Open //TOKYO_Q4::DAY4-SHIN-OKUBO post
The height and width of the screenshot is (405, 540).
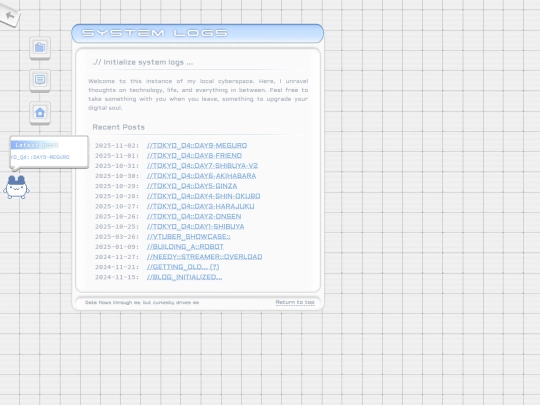204,196
